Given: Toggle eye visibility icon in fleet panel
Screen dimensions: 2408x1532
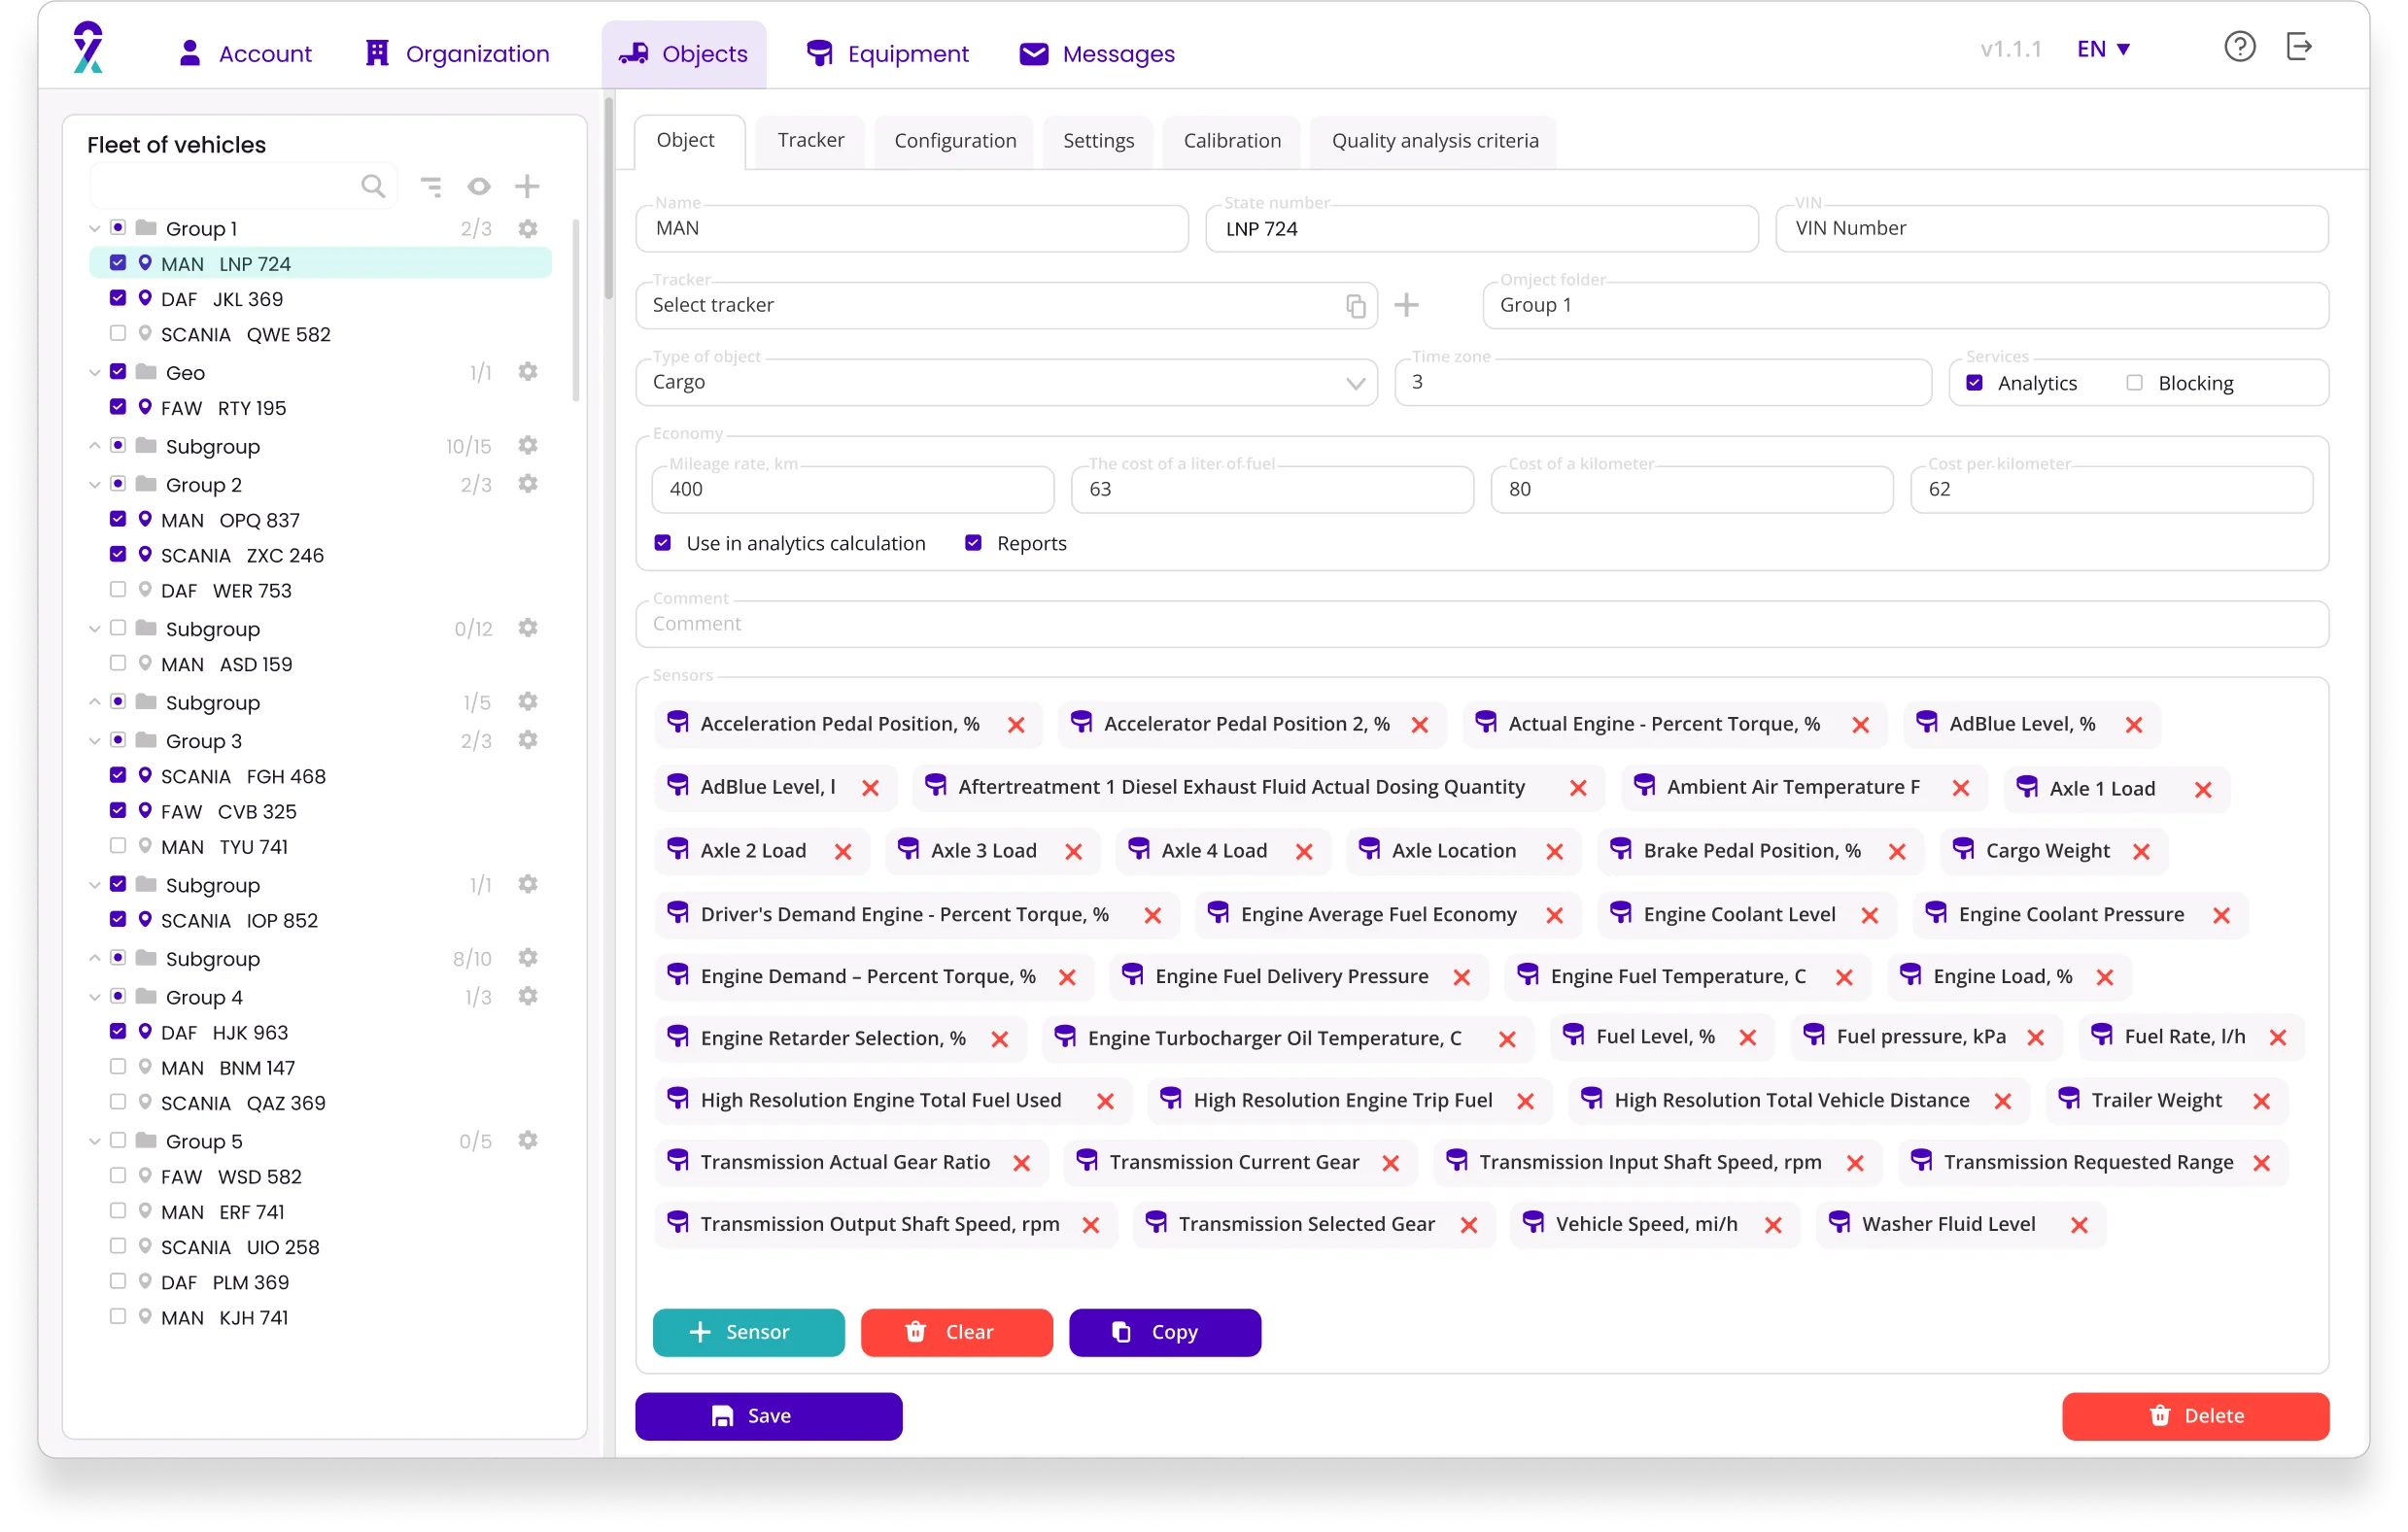Looking at the screenshot, I should pos(479,186).
